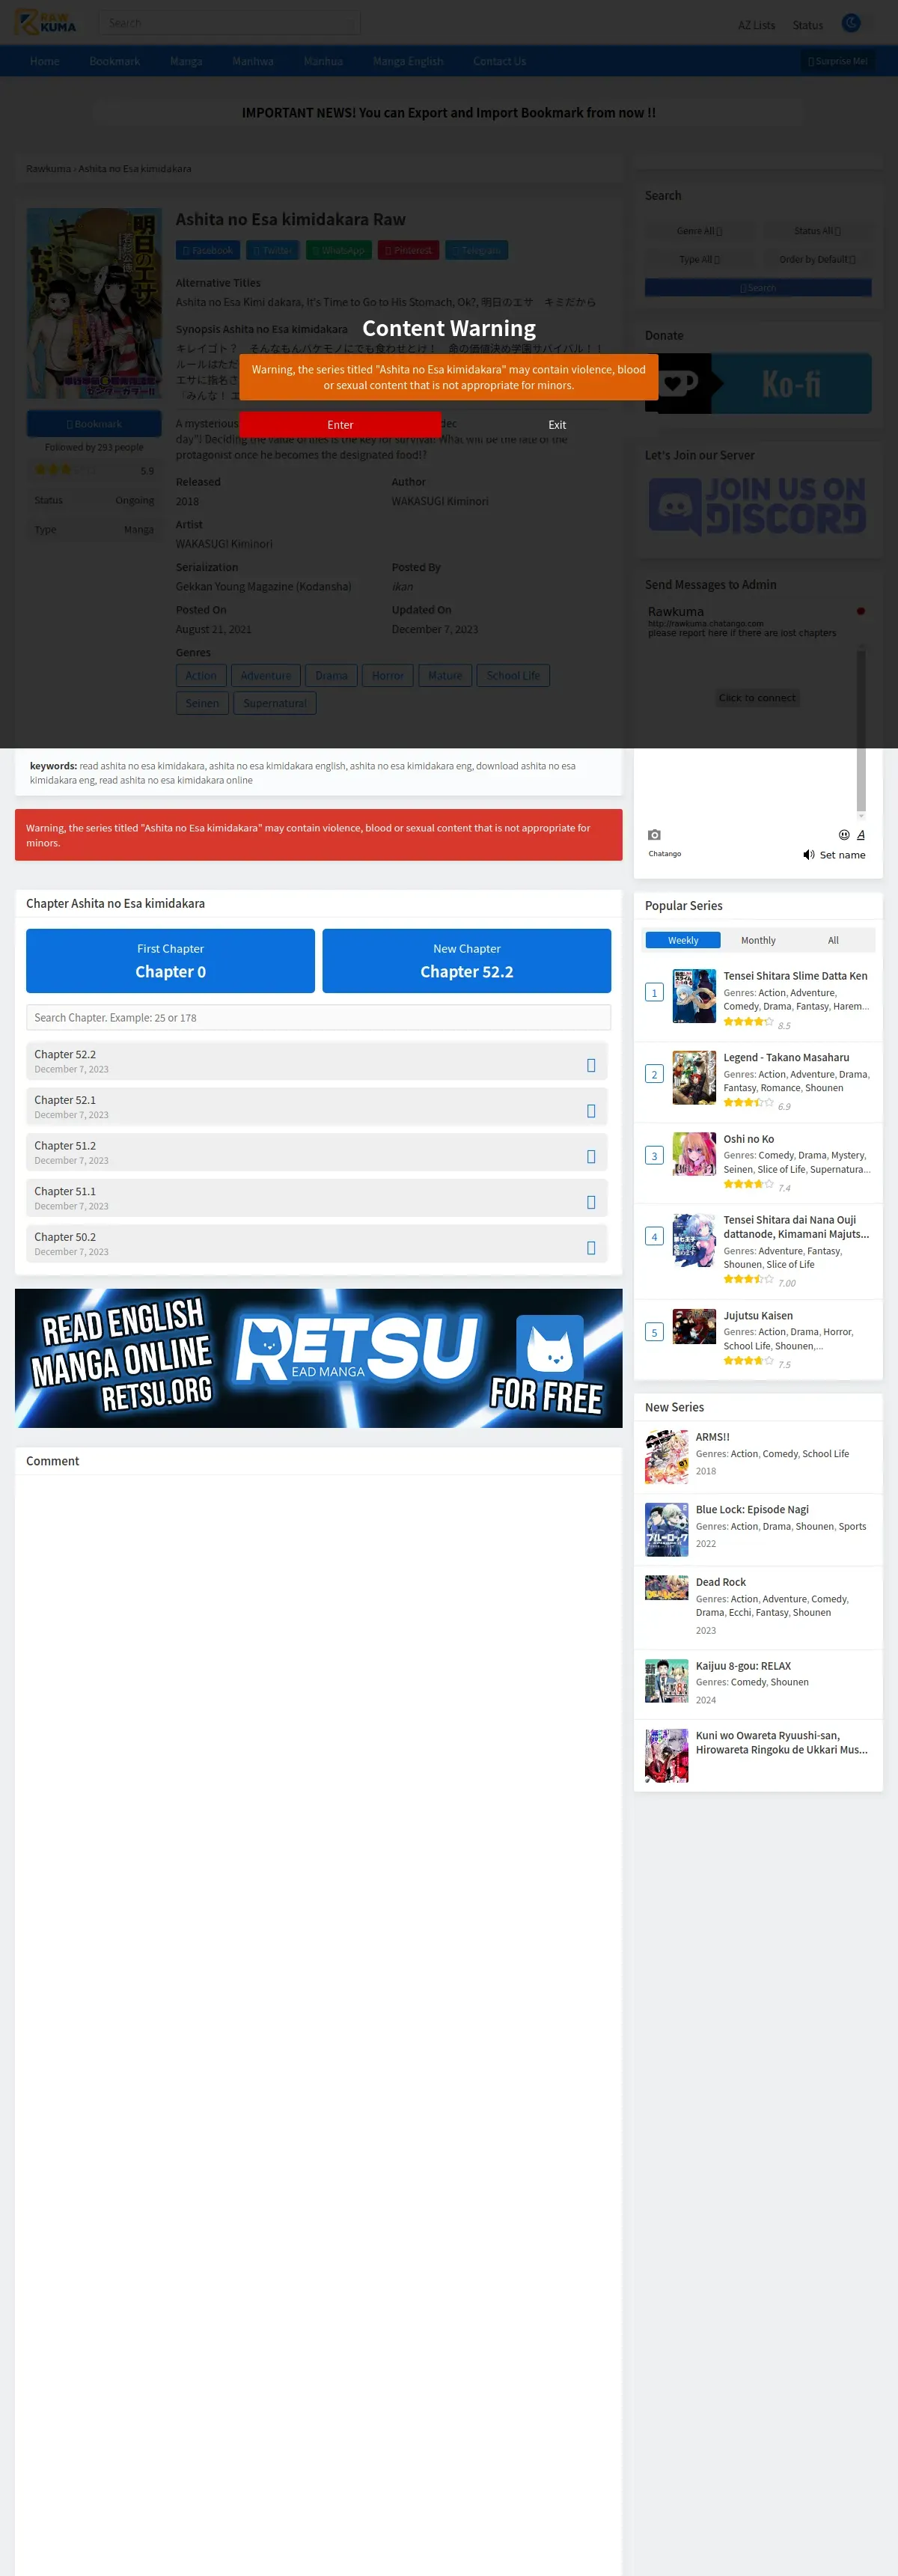Open Retsu read manga banner ad

318,1358
